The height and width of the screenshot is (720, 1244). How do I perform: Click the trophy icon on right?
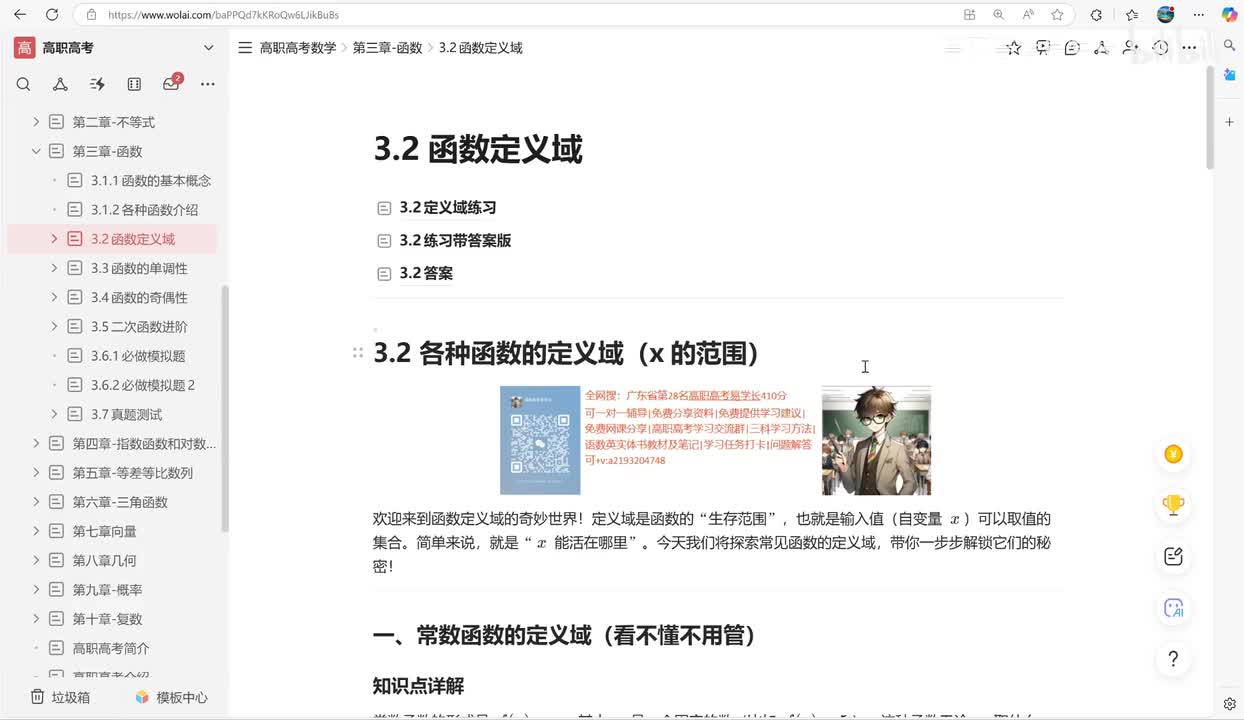(x=1174, y=505)
